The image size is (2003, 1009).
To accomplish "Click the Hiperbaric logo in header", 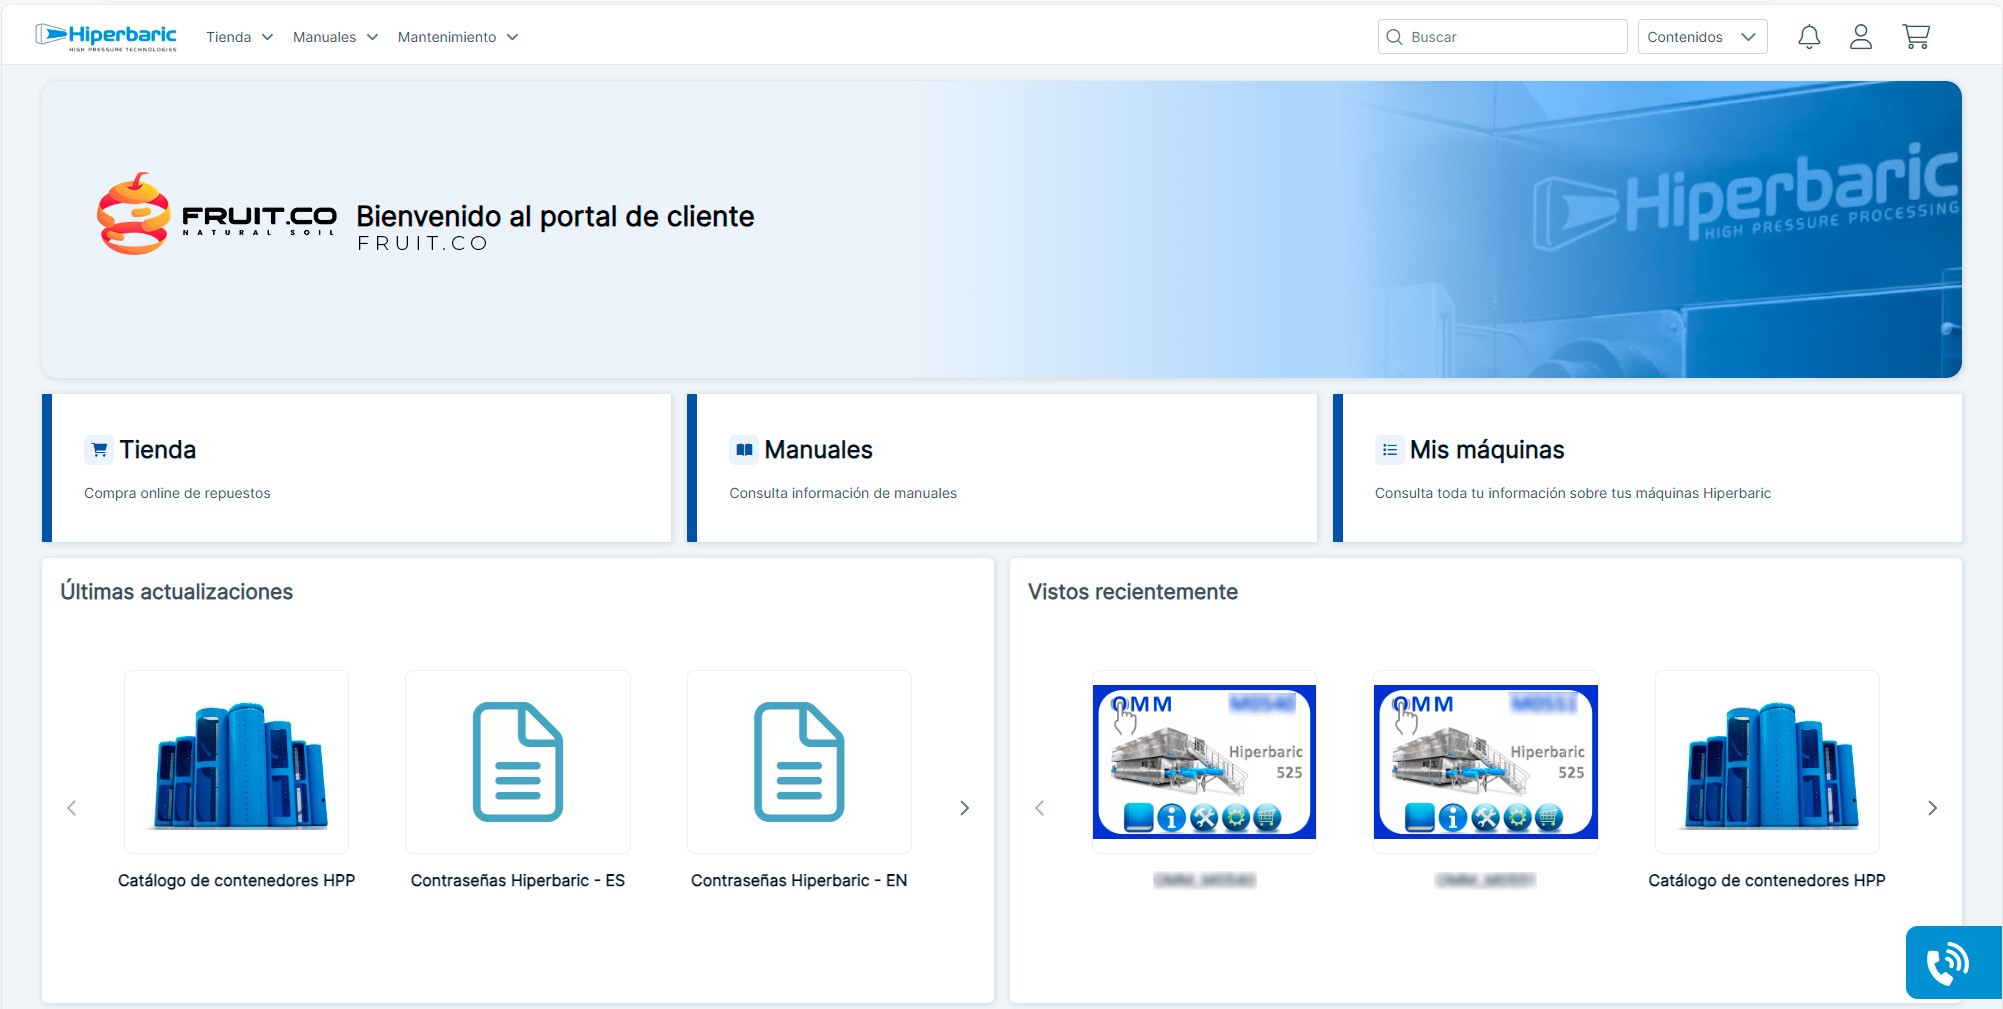I will click(x=106, y=37).
